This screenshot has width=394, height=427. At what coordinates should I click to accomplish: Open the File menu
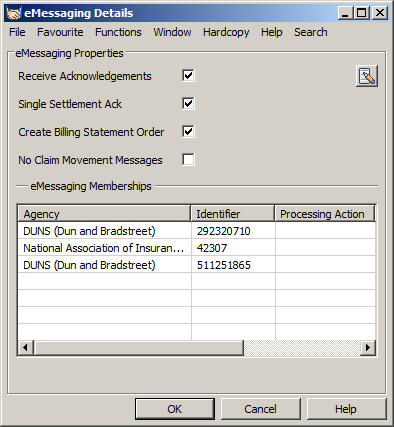coord(17,32)
